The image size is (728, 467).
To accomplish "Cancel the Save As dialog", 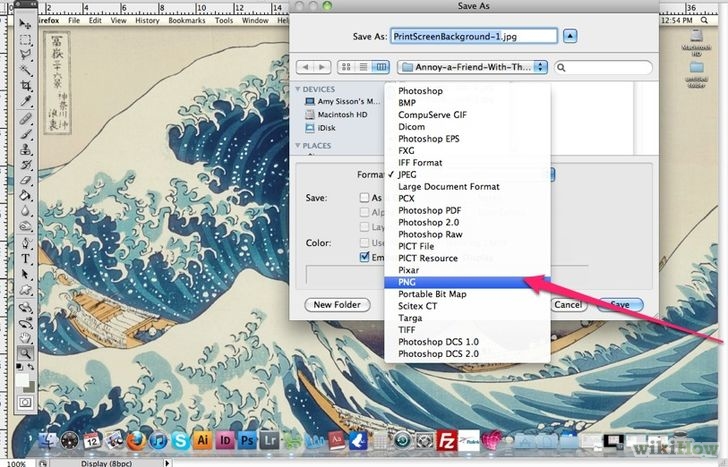I will click(x=568, y=305).
